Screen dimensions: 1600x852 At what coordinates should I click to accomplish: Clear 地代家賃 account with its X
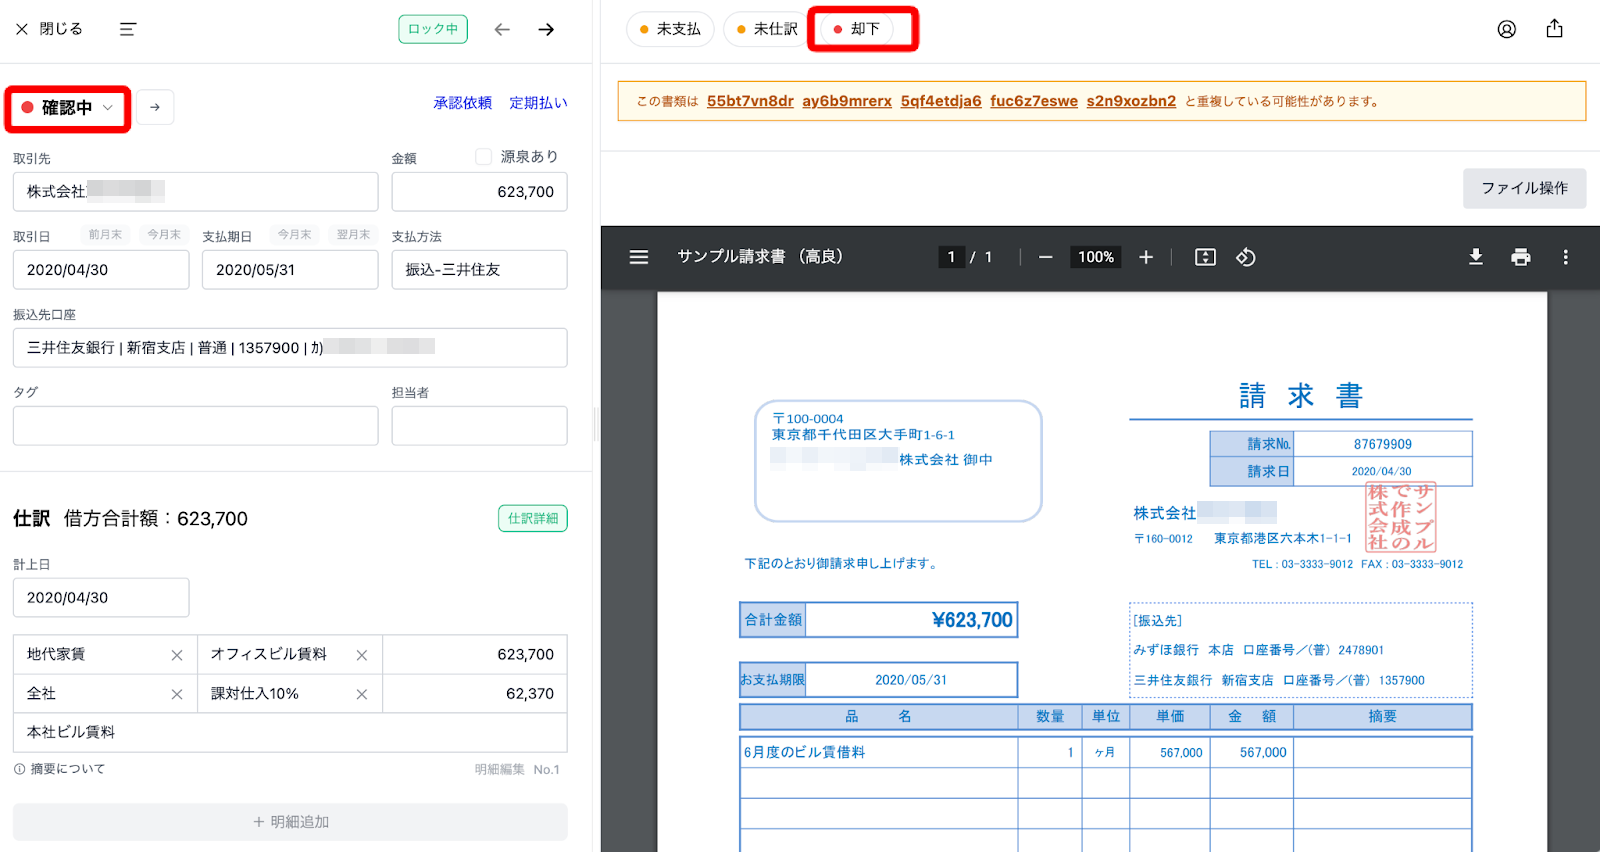tap(177, 655)
